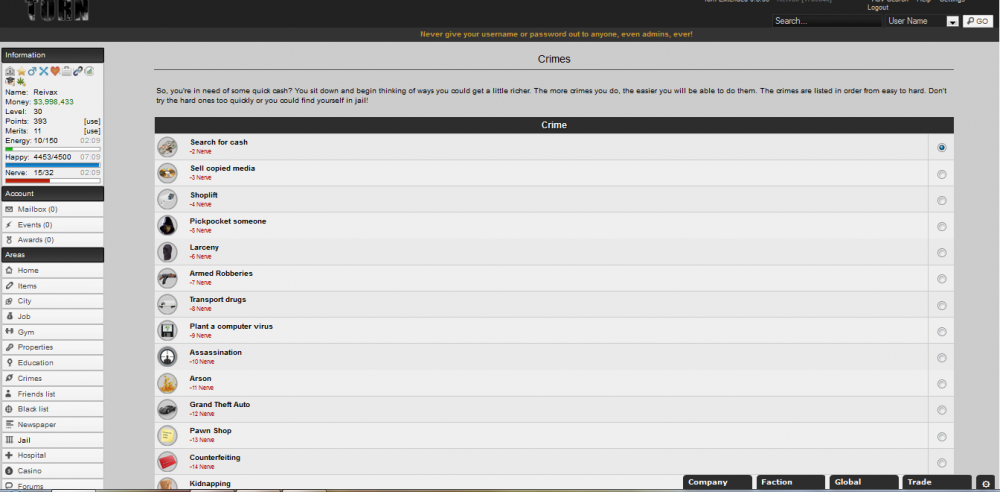This screenshot has width=1000, height=492.
Task: Click the Counterfeiting red icon
Action: tap(167, 461)
